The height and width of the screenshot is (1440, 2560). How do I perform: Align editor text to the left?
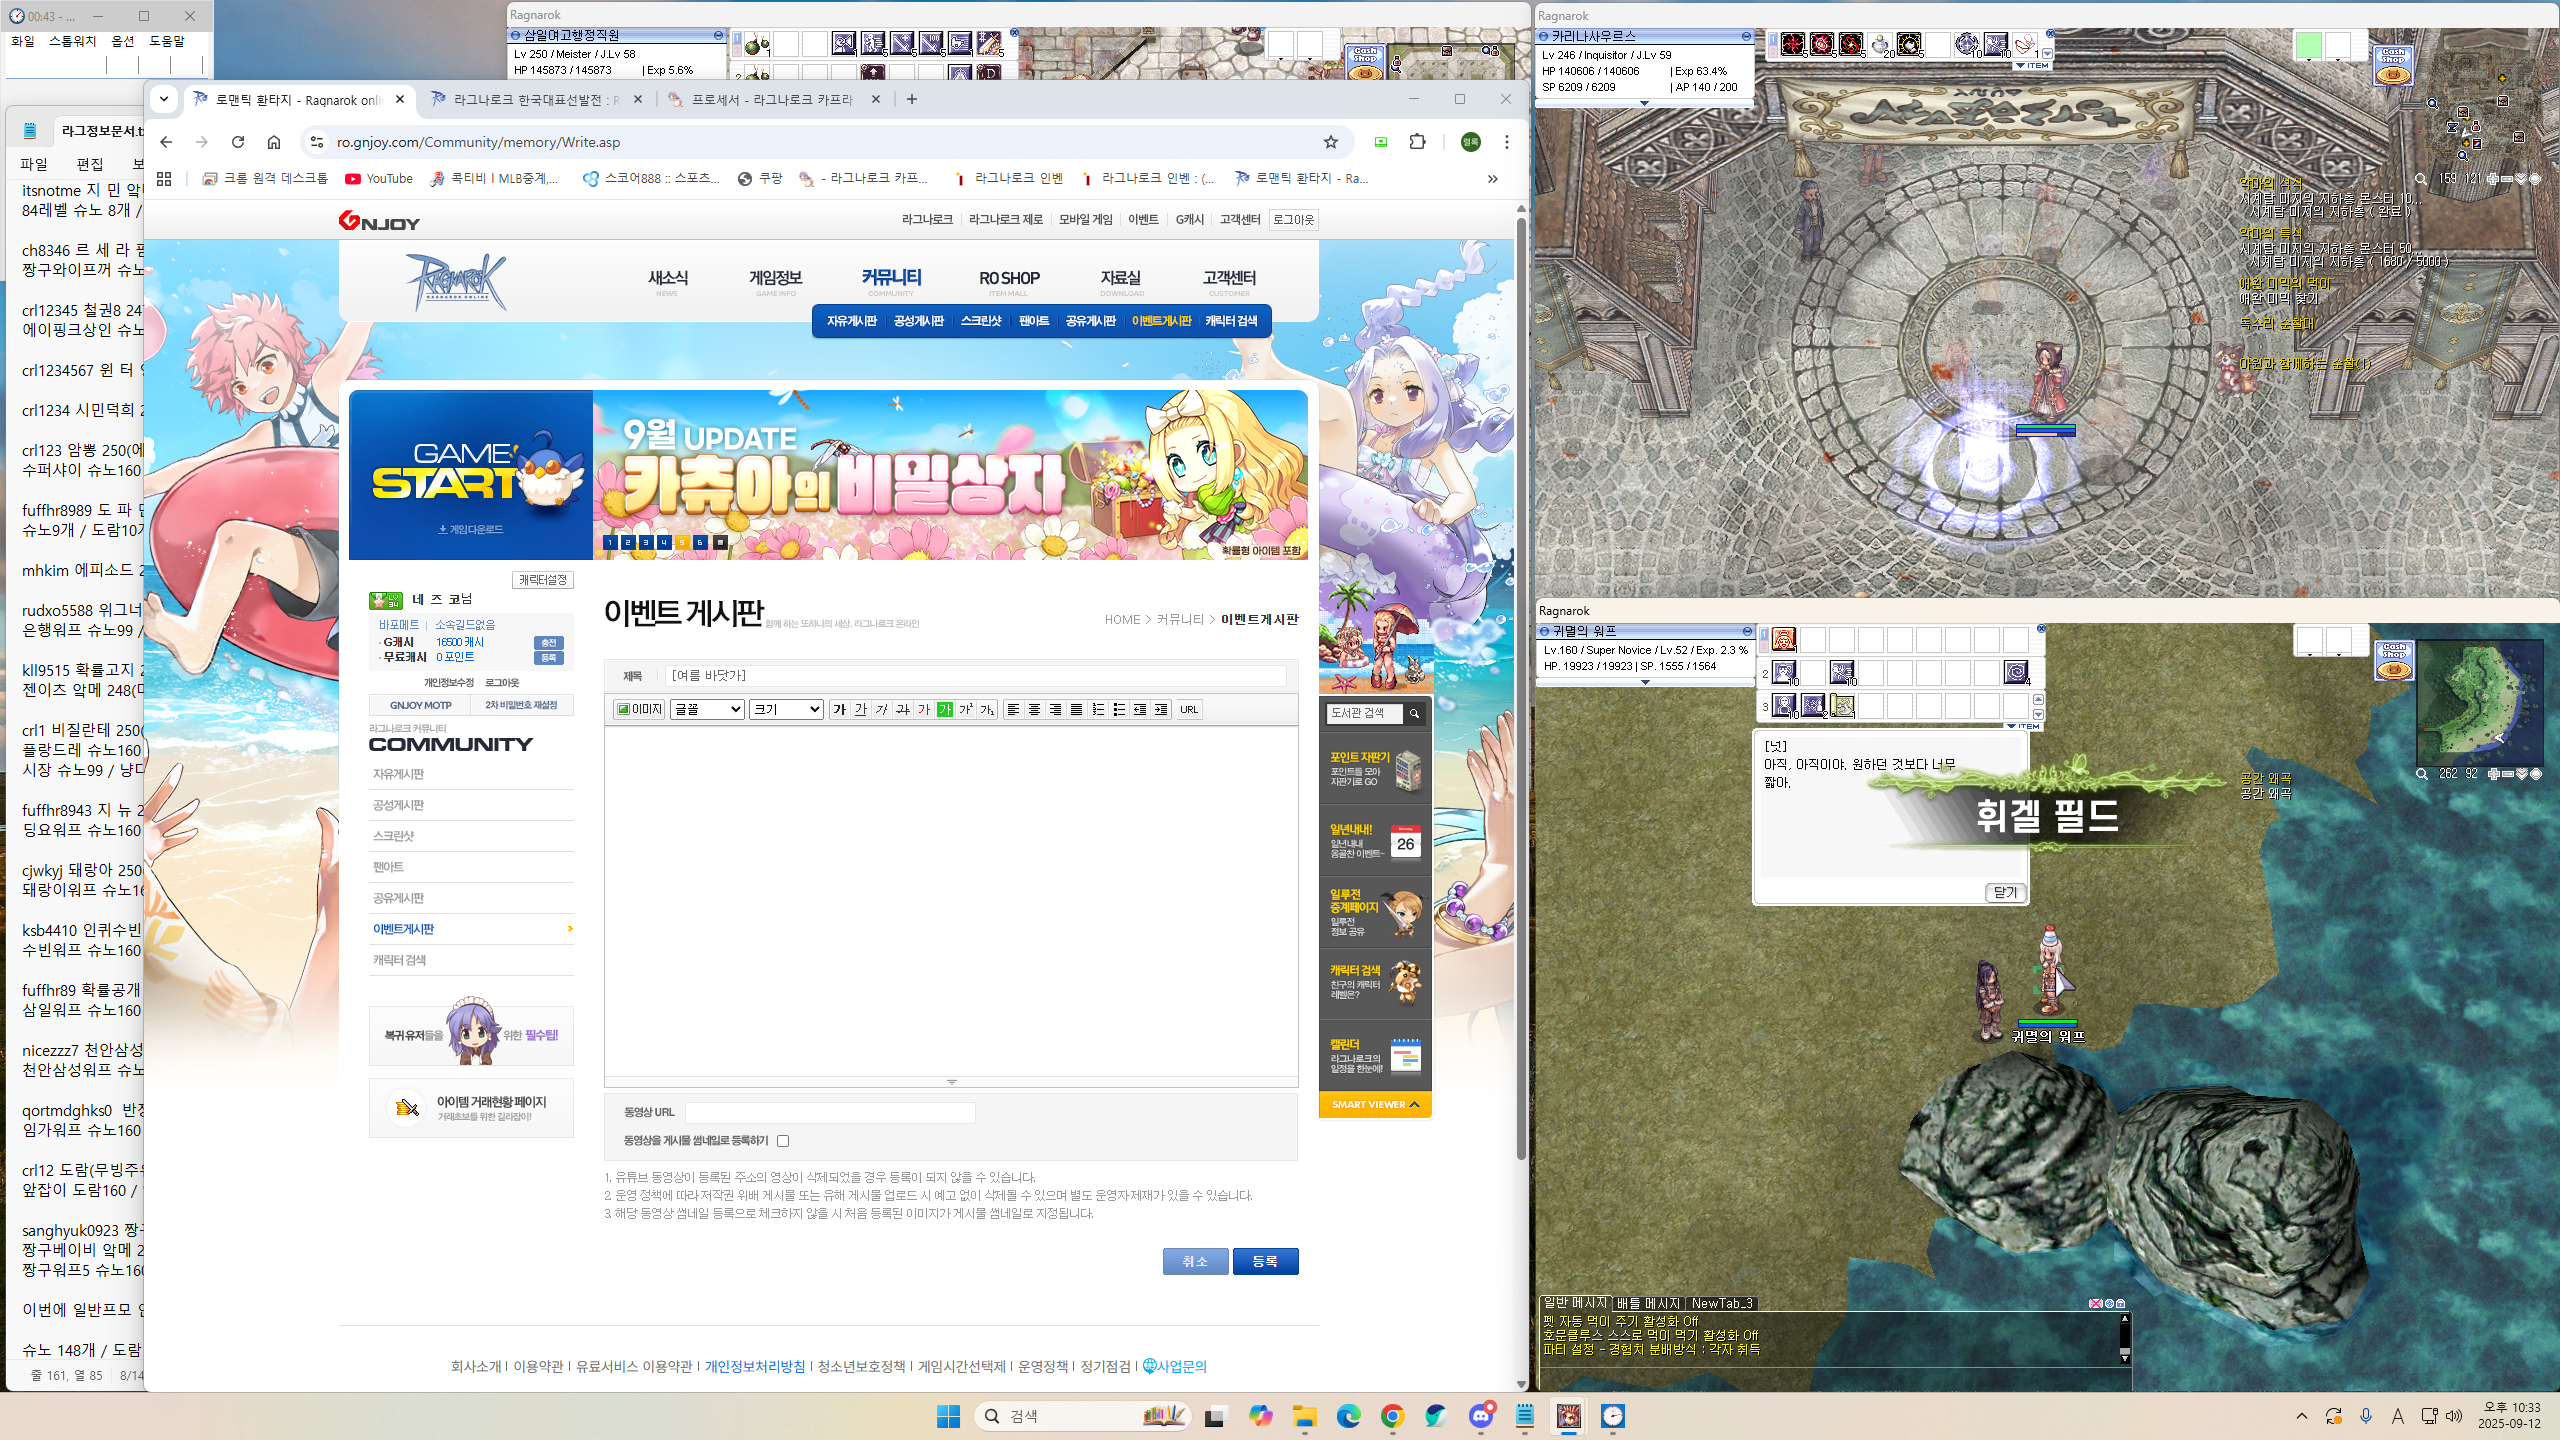(x=1013, y=709)
